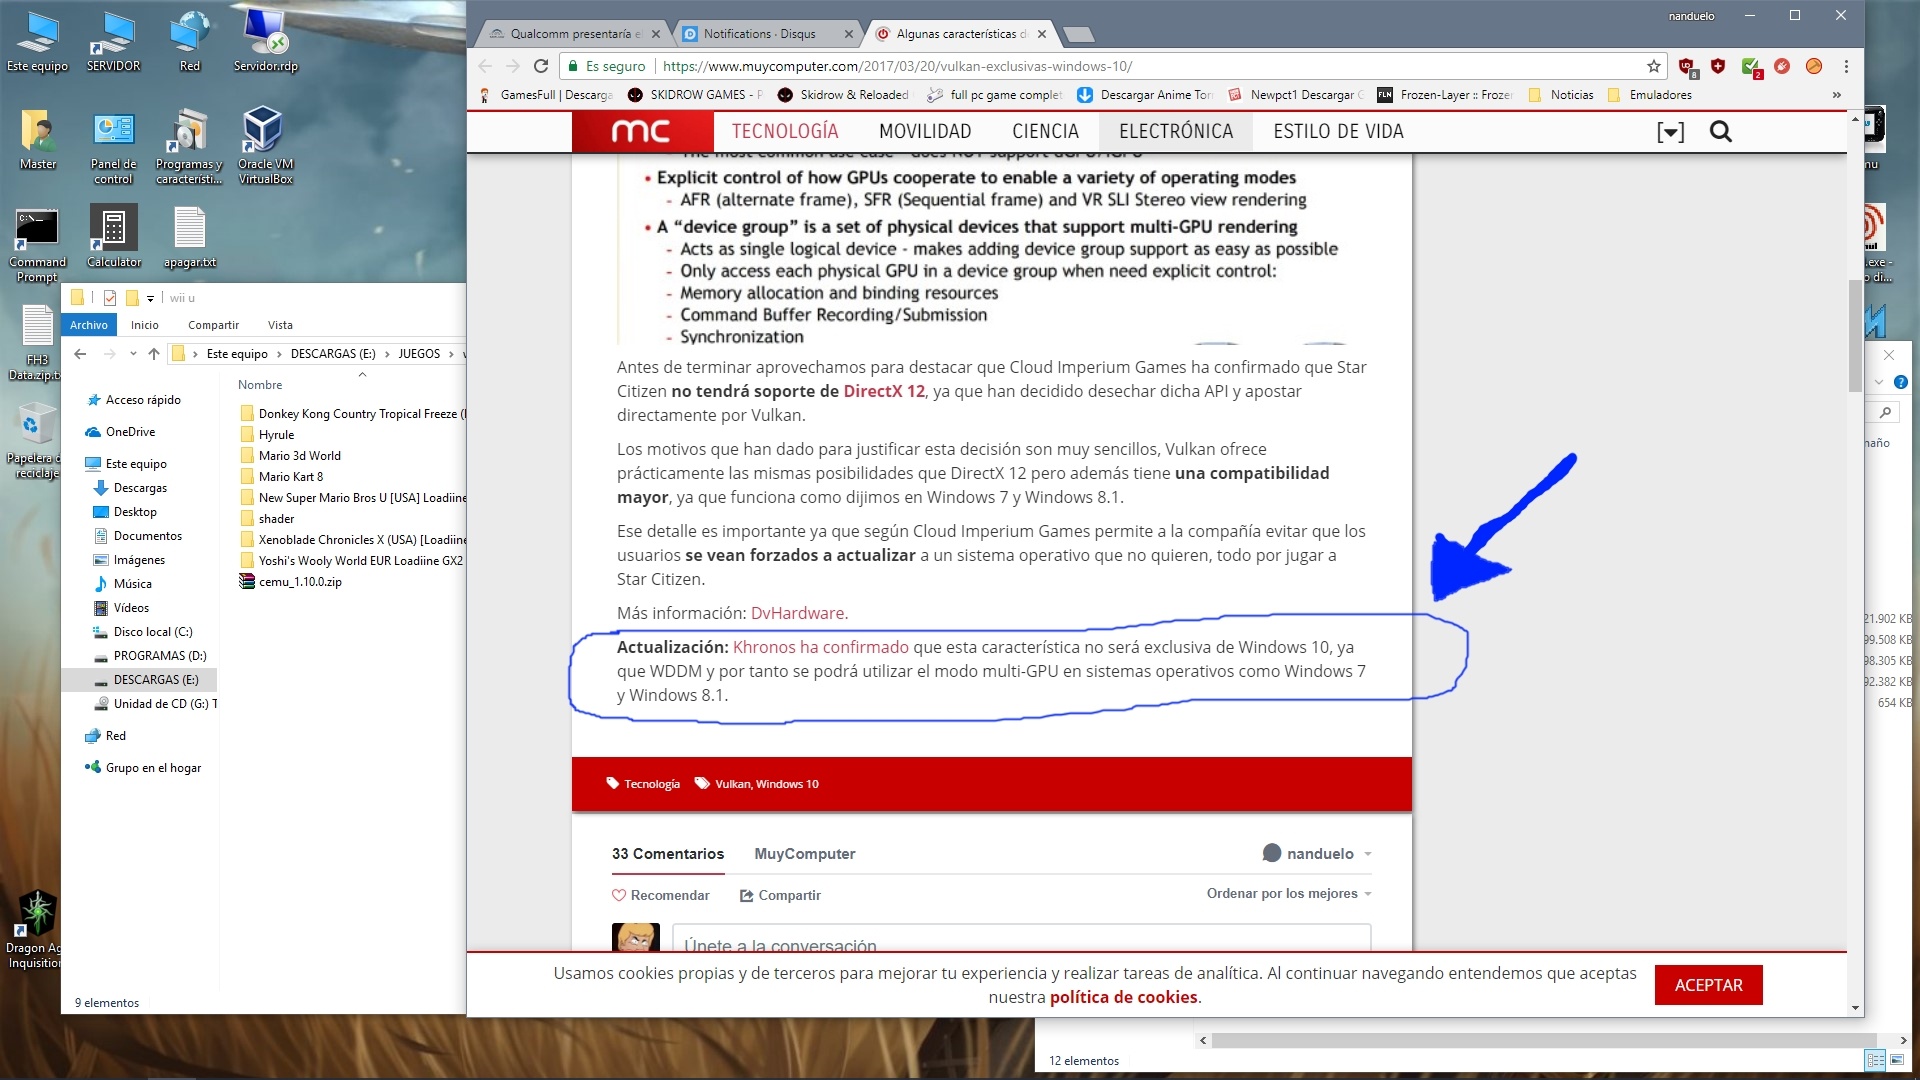The width and height of the screenshot is (1920, 1080).
Task: Open Este equipo desktop icon
Action: 37,42
